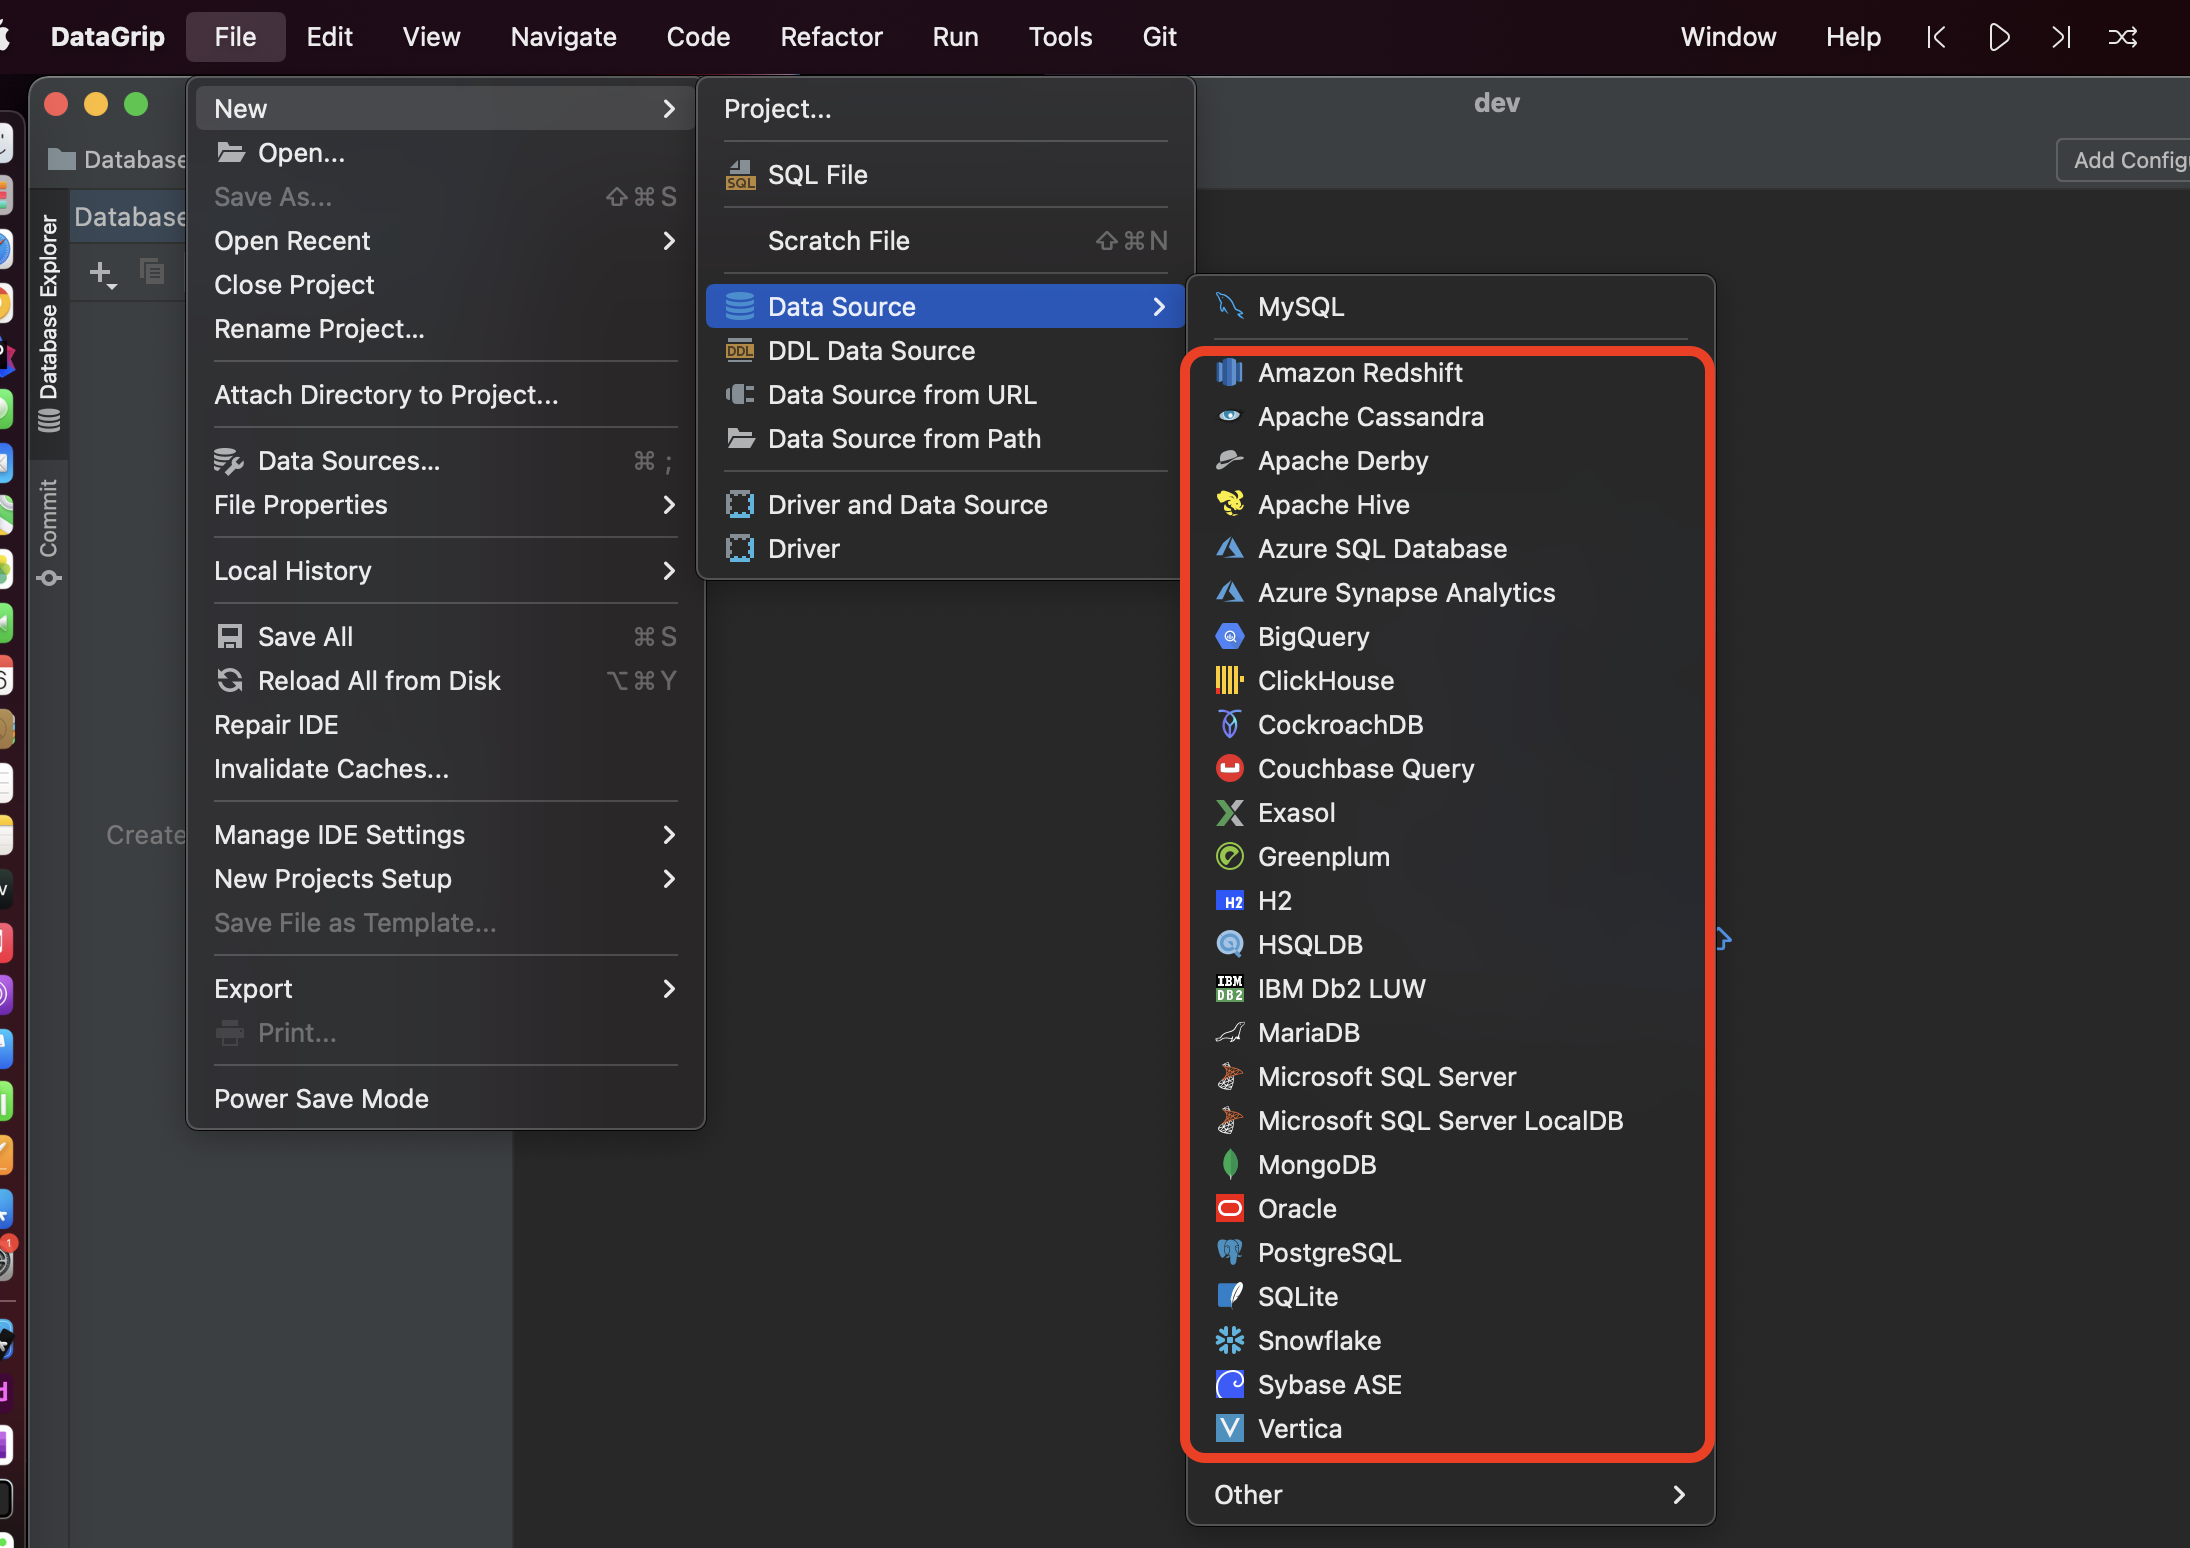Choose Amazon Redshift data source
This screenshot has height=1548, width=2190.
1450,373
